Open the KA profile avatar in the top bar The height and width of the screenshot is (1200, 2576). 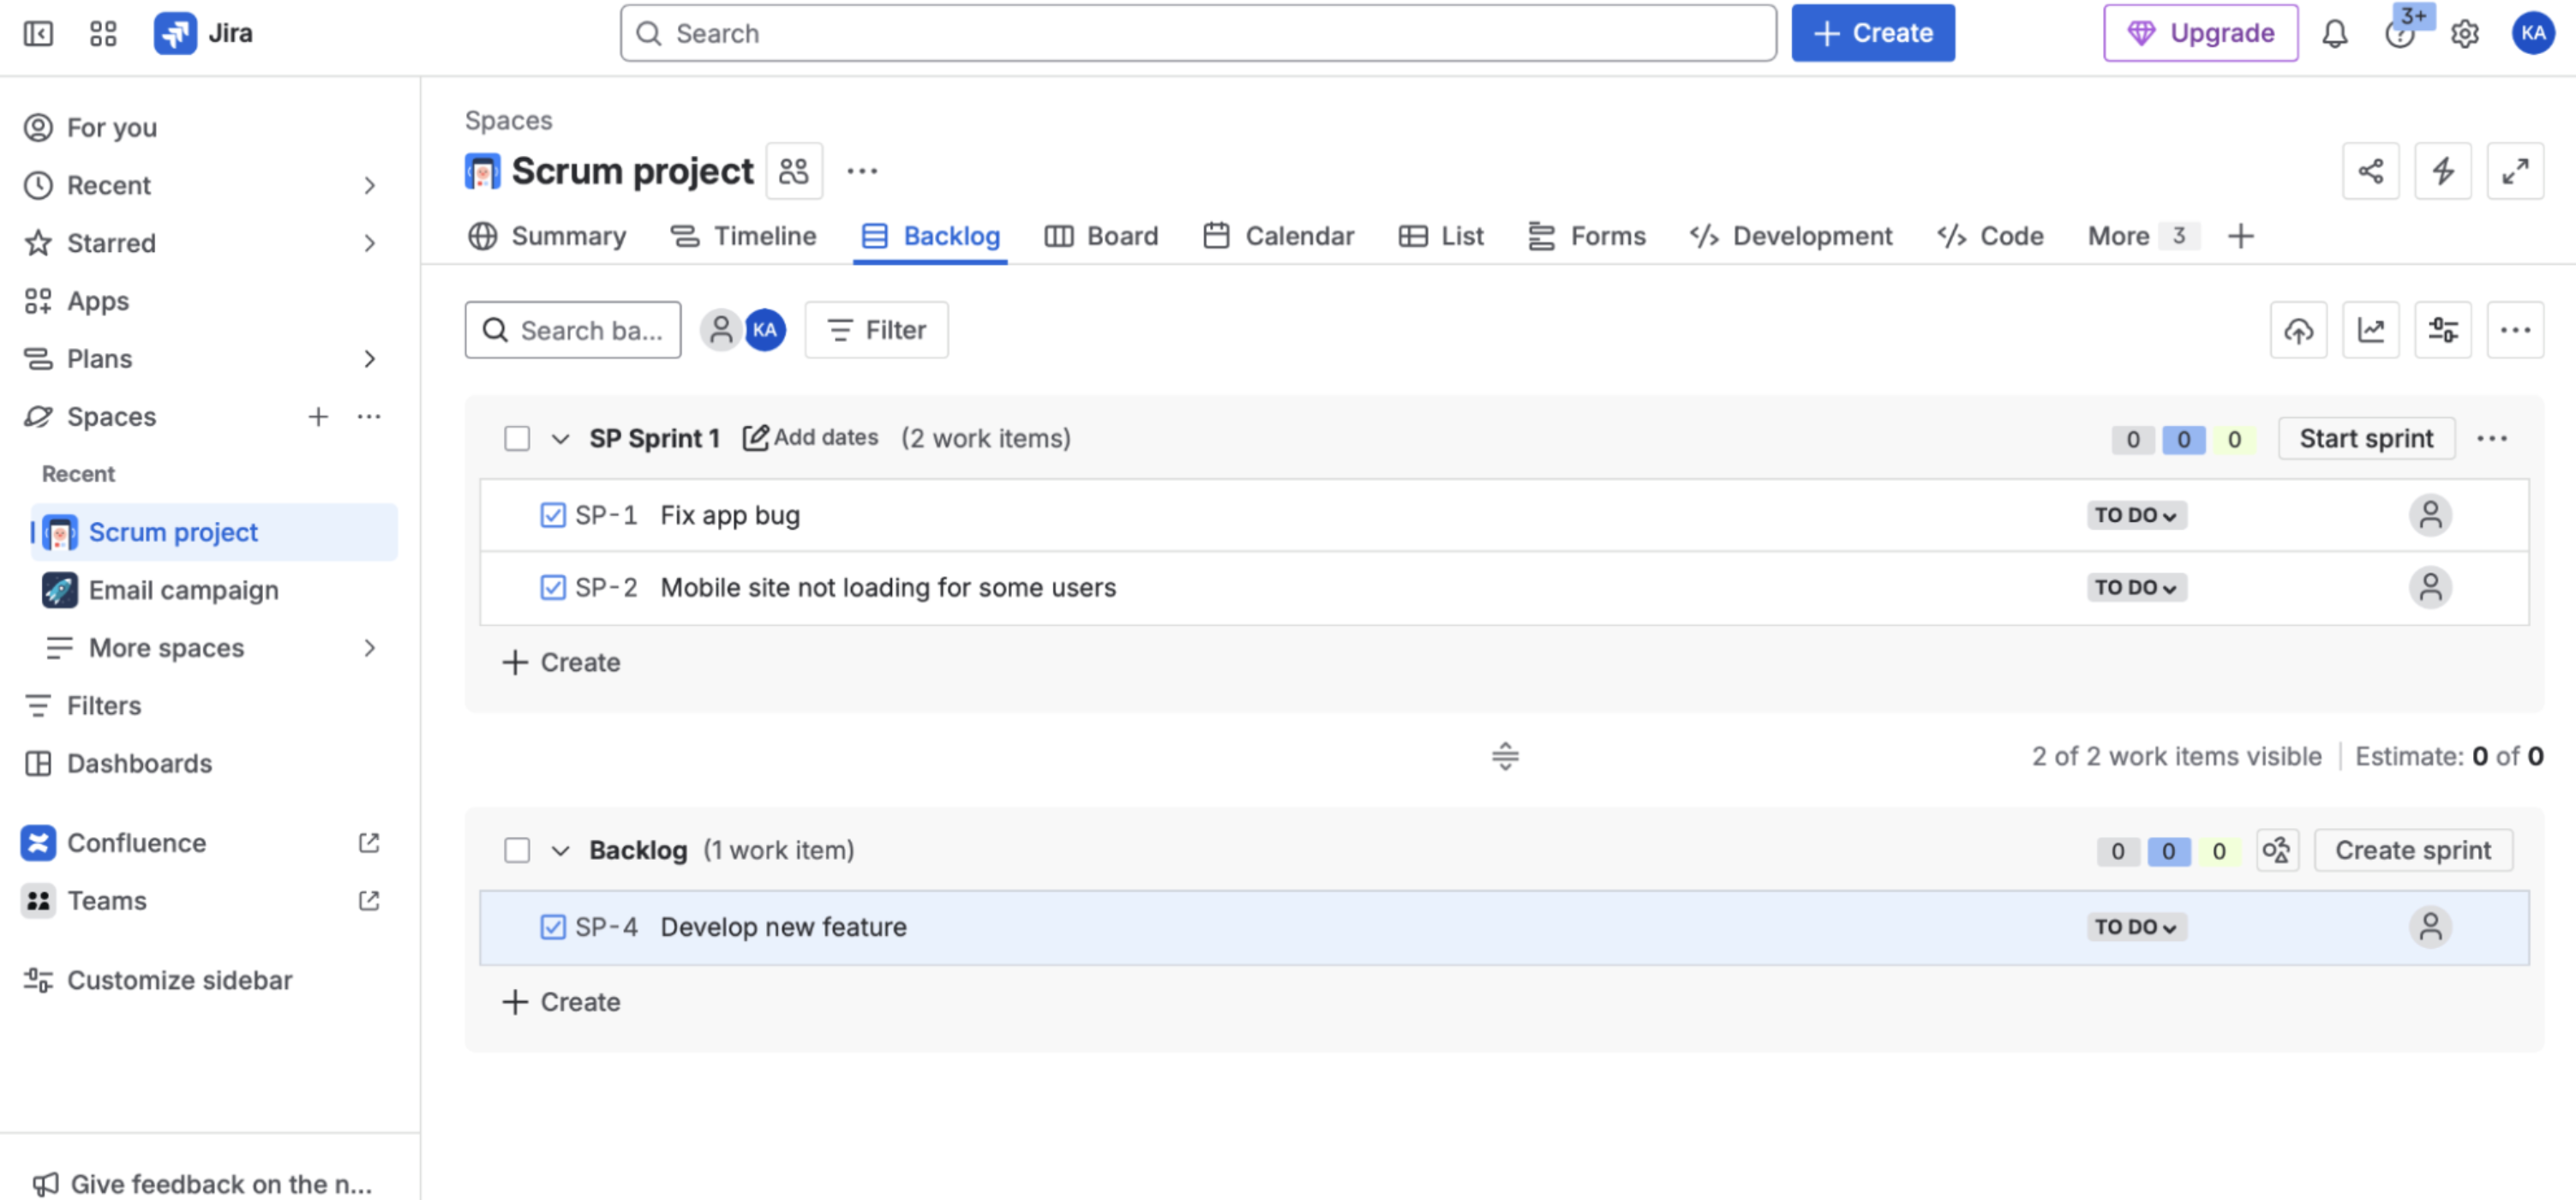[2533, 34]
